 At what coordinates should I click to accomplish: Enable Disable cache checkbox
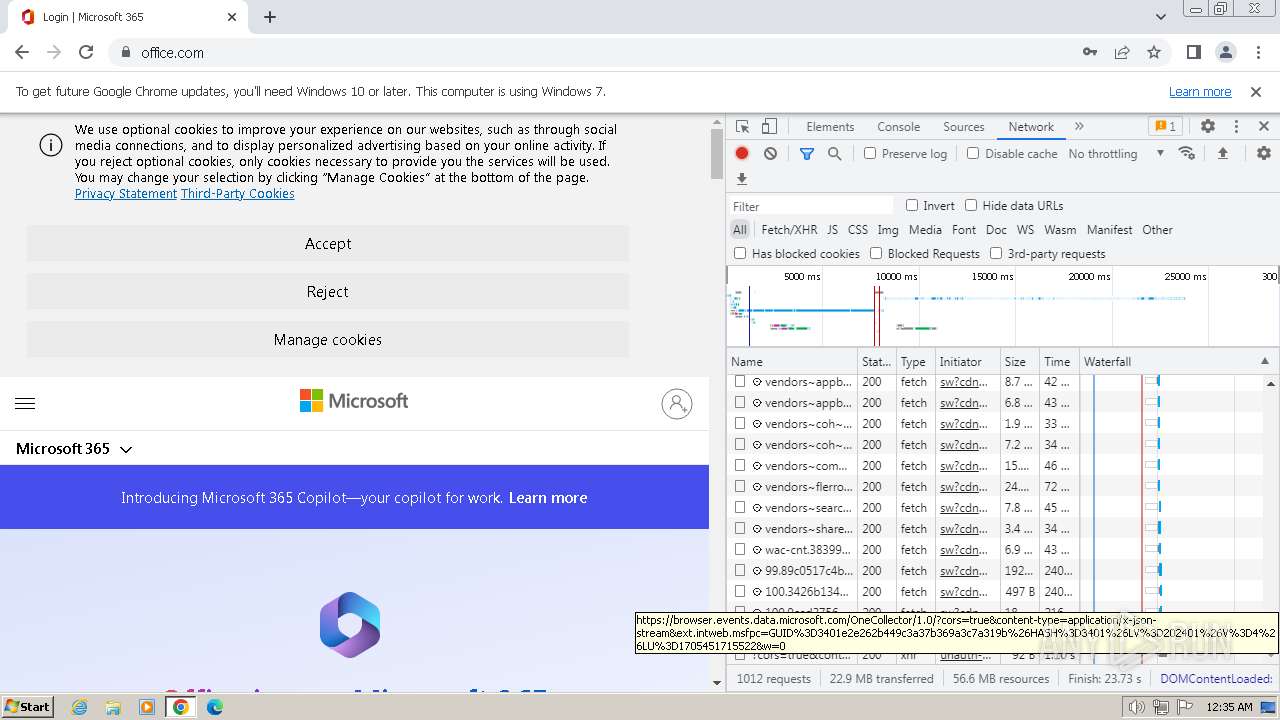(973, 154)
